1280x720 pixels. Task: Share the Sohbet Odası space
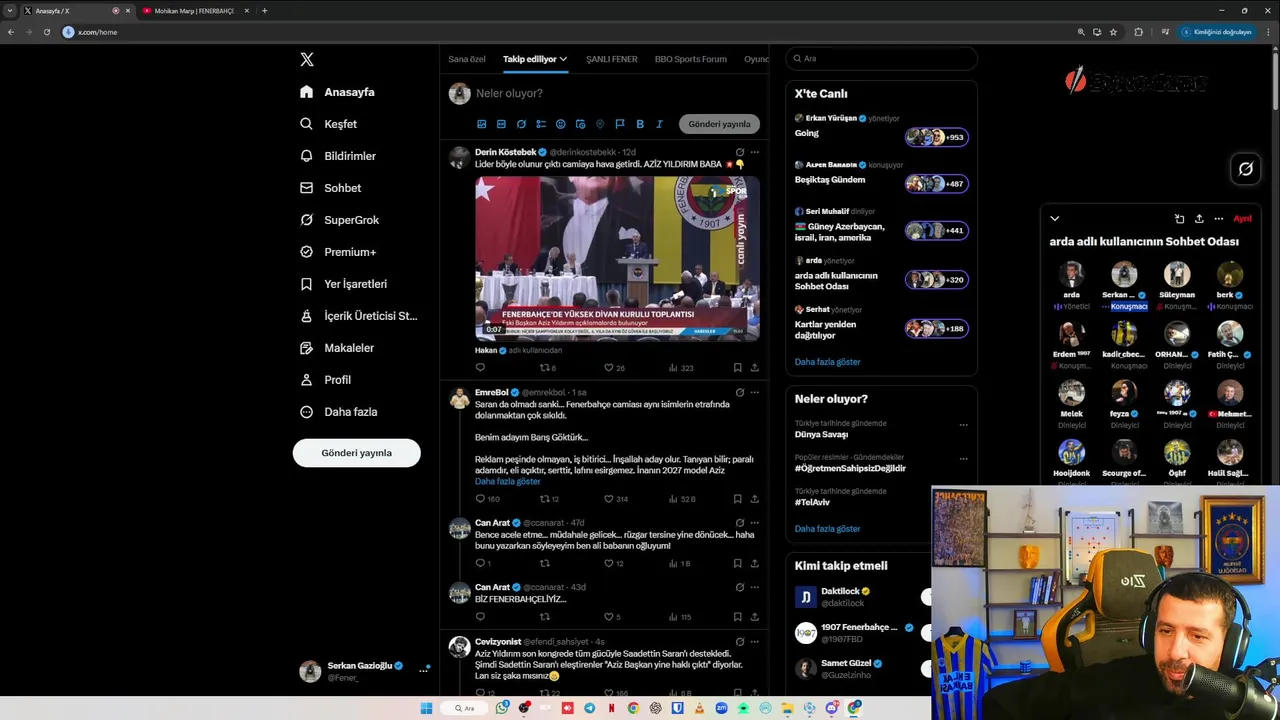(1199, 218)
